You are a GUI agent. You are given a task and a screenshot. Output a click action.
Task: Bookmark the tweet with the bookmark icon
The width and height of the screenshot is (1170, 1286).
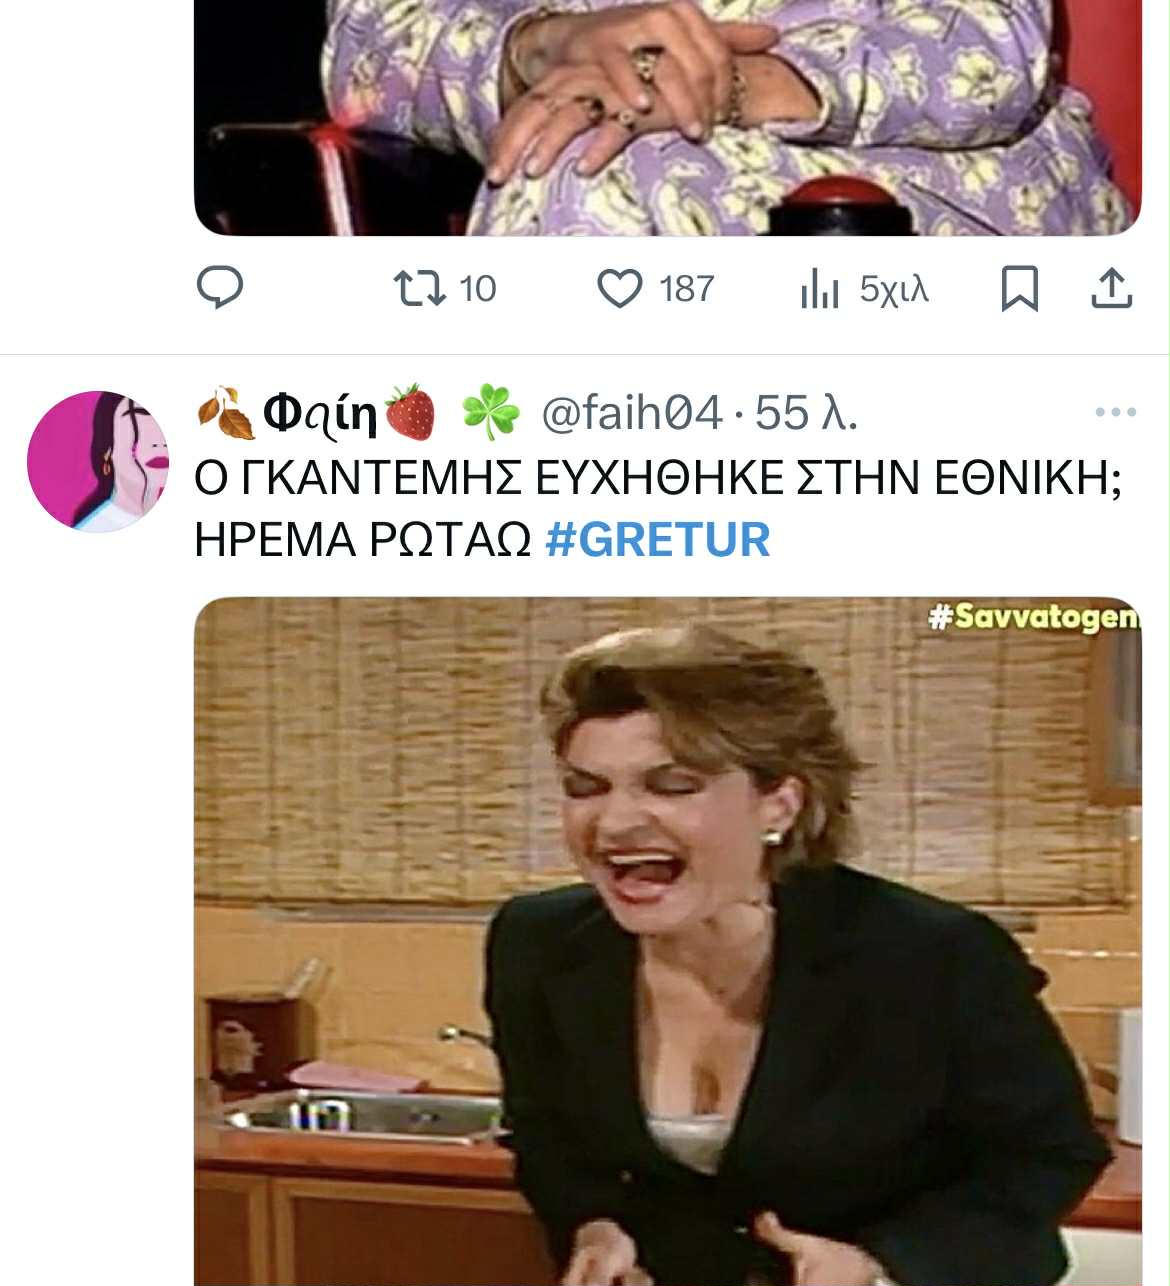(x=1020, y=289)
